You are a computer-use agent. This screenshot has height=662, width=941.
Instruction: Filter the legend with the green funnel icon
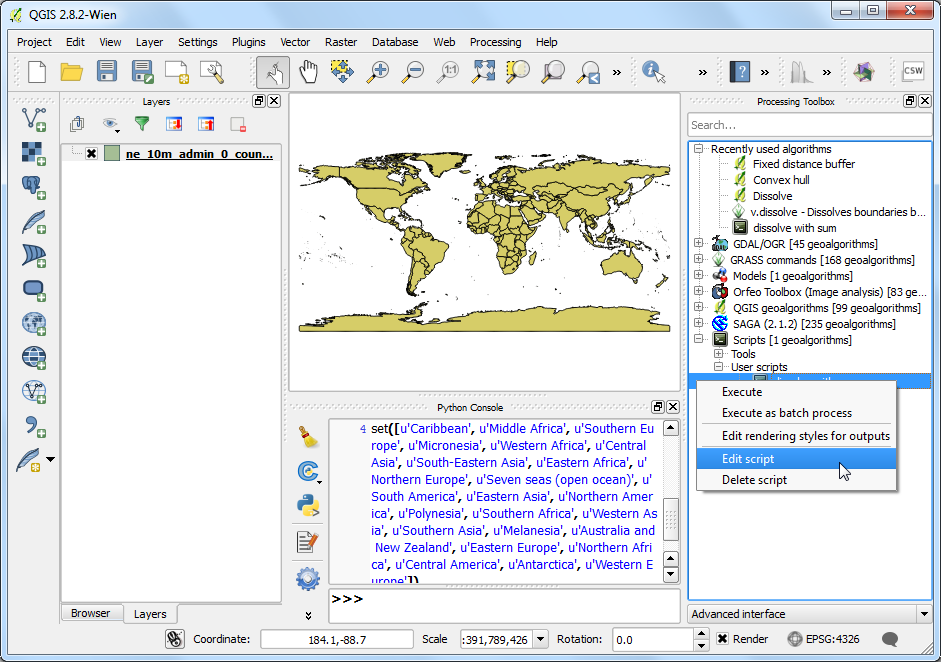(x=142, y=124)
